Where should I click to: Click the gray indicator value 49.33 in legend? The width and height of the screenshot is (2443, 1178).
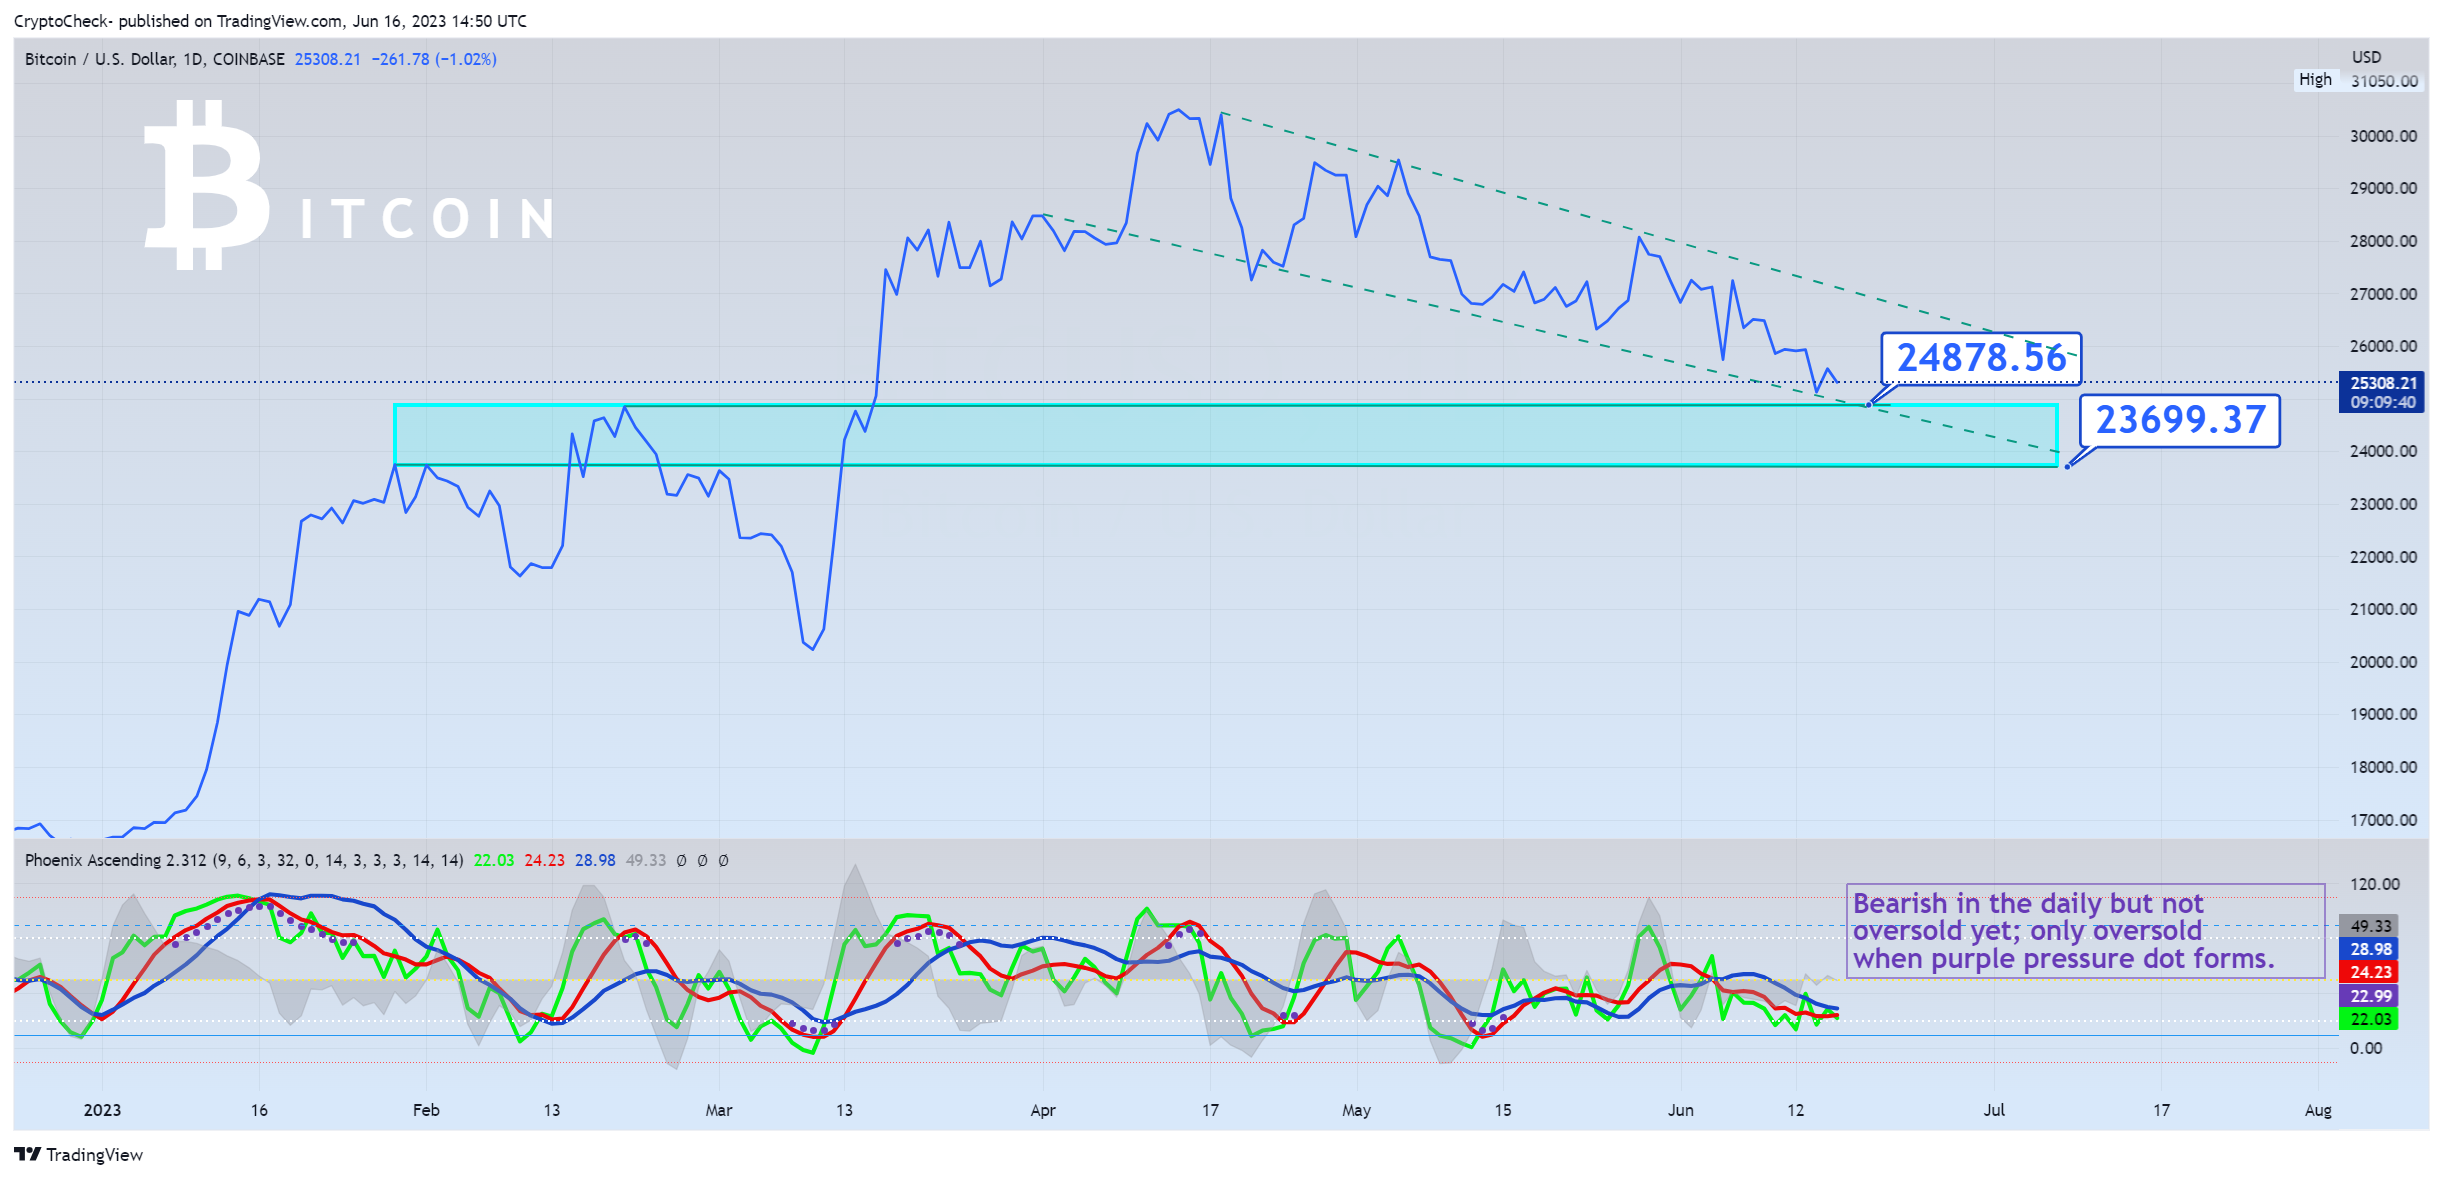[646, 860]
